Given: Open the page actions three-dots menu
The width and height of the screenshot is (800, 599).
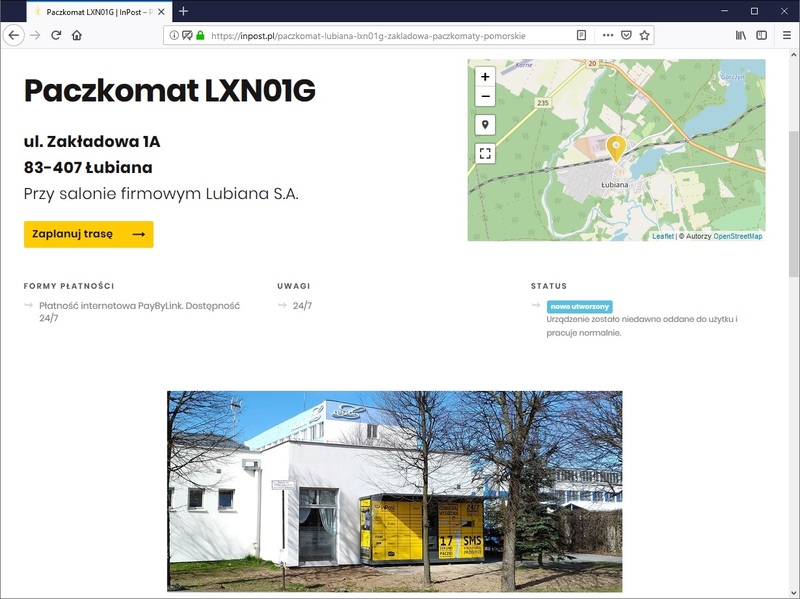Looking at the screenshot, I should click(608, 35).
